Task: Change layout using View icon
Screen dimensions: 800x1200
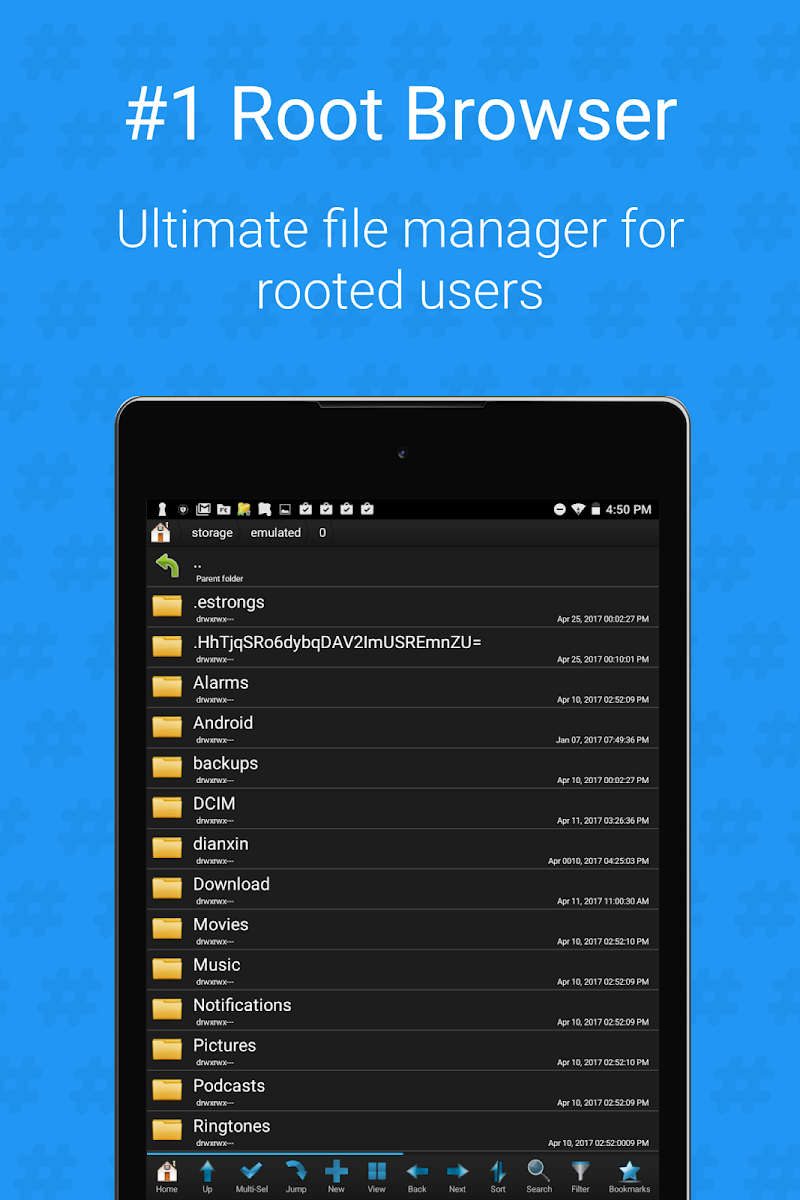Action: coord(376,1175)
